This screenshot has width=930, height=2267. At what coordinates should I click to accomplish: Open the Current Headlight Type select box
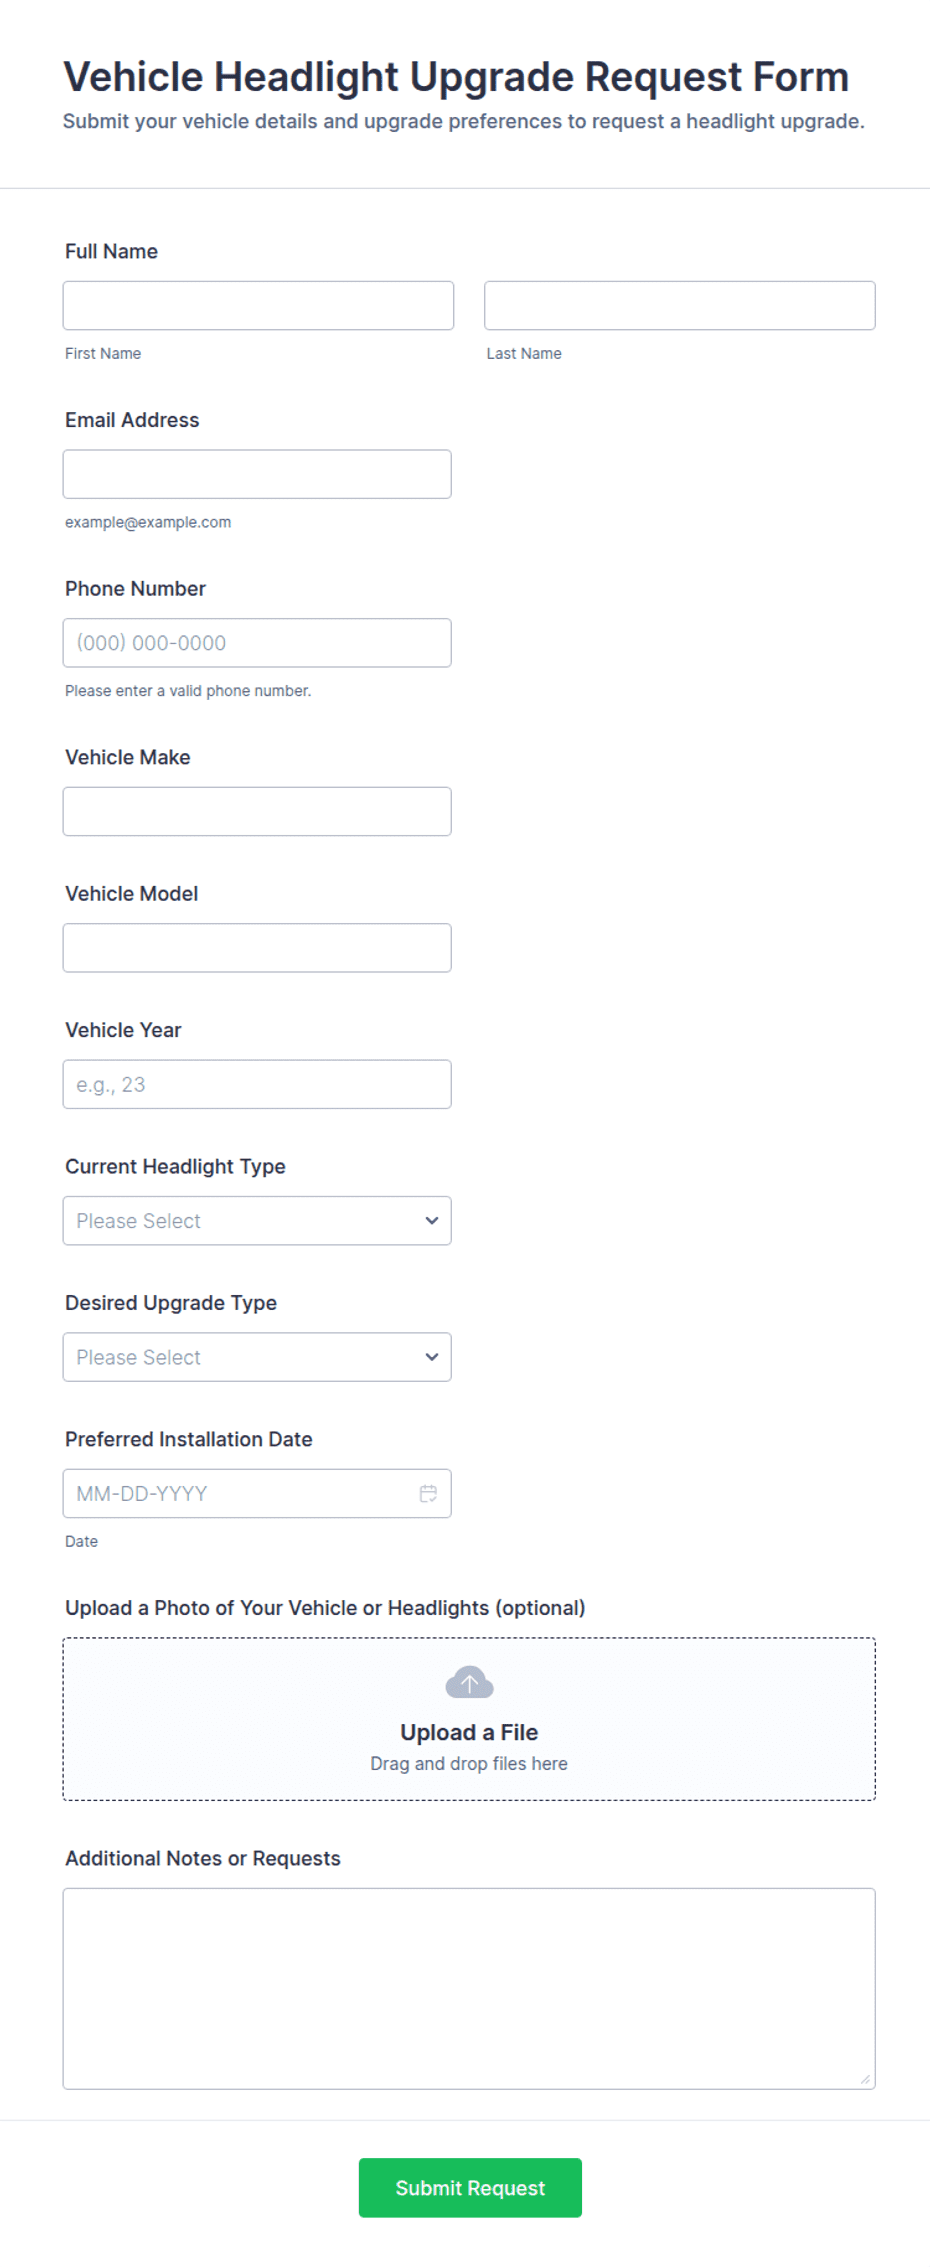(257, 1220)
